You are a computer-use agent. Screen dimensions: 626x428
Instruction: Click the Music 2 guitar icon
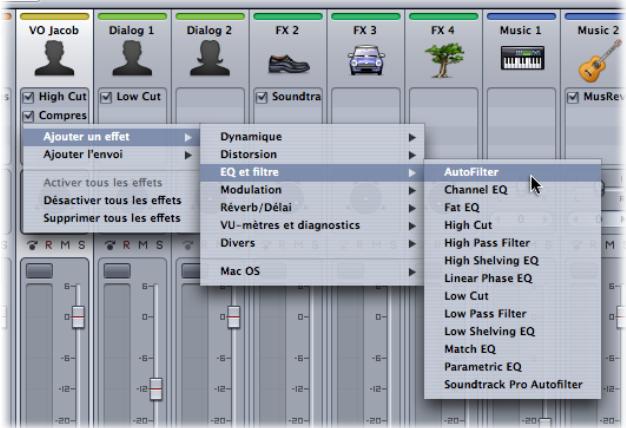click(x=600, y=61)
